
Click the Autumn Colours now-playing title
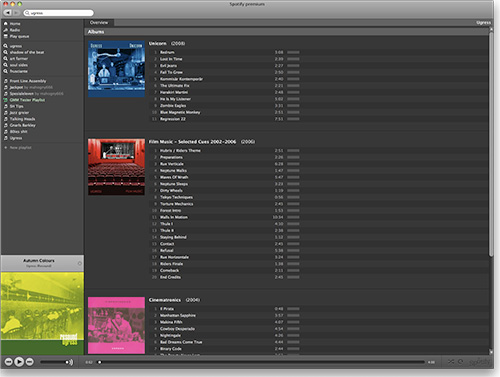click(x=39, y=261)
